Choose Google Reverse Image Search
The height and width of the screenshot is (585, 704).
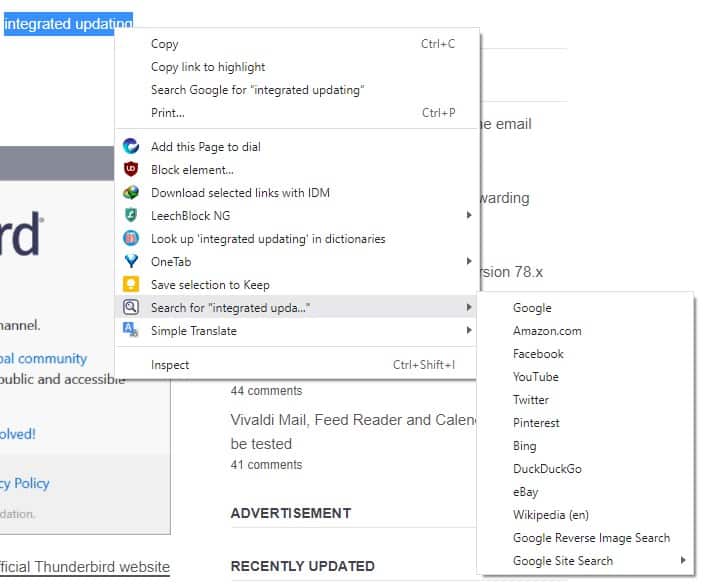(585, 537)
